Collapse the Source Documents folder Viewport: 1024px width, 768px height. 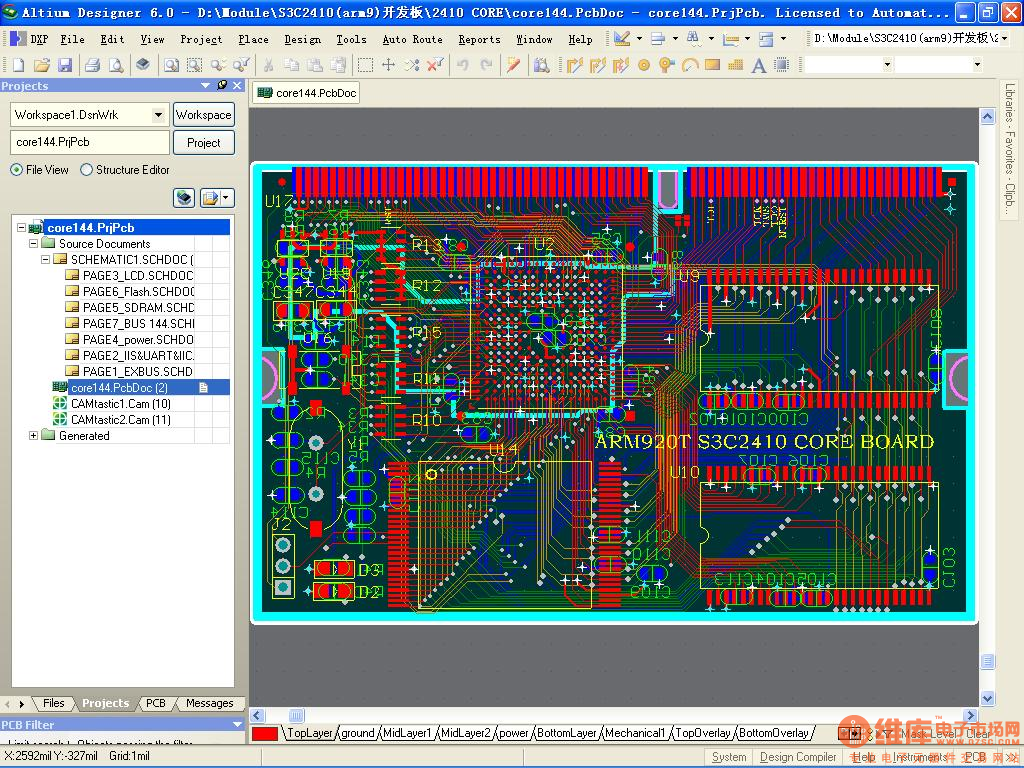pos(33,243)
